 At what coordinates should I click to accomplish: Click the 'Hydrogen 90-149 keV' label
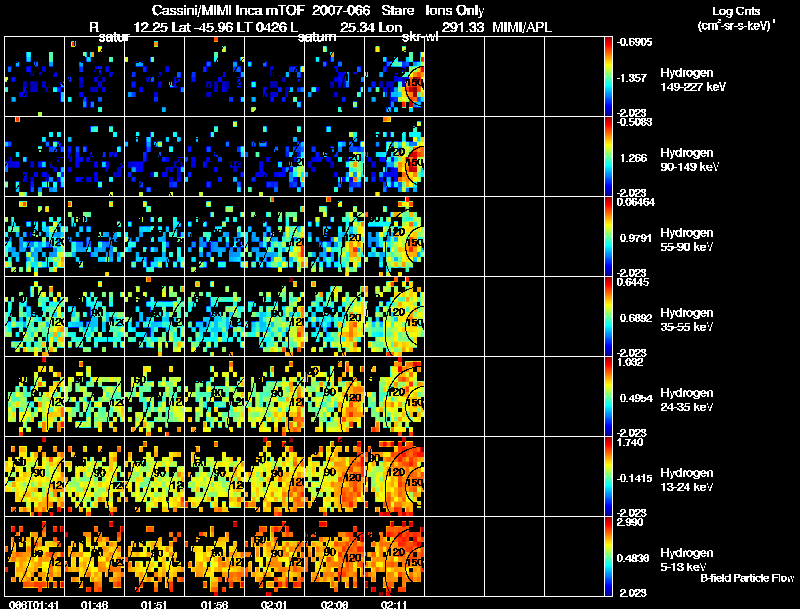click(689, 160)
